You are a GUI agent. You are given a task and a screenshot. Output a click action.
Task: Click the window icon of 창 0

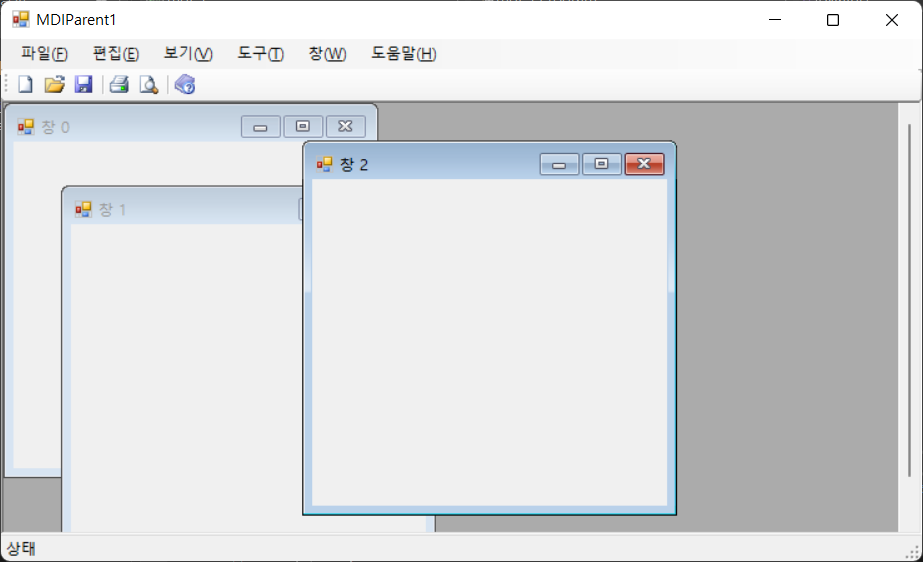pyautogui.click(x=25, y=127)
